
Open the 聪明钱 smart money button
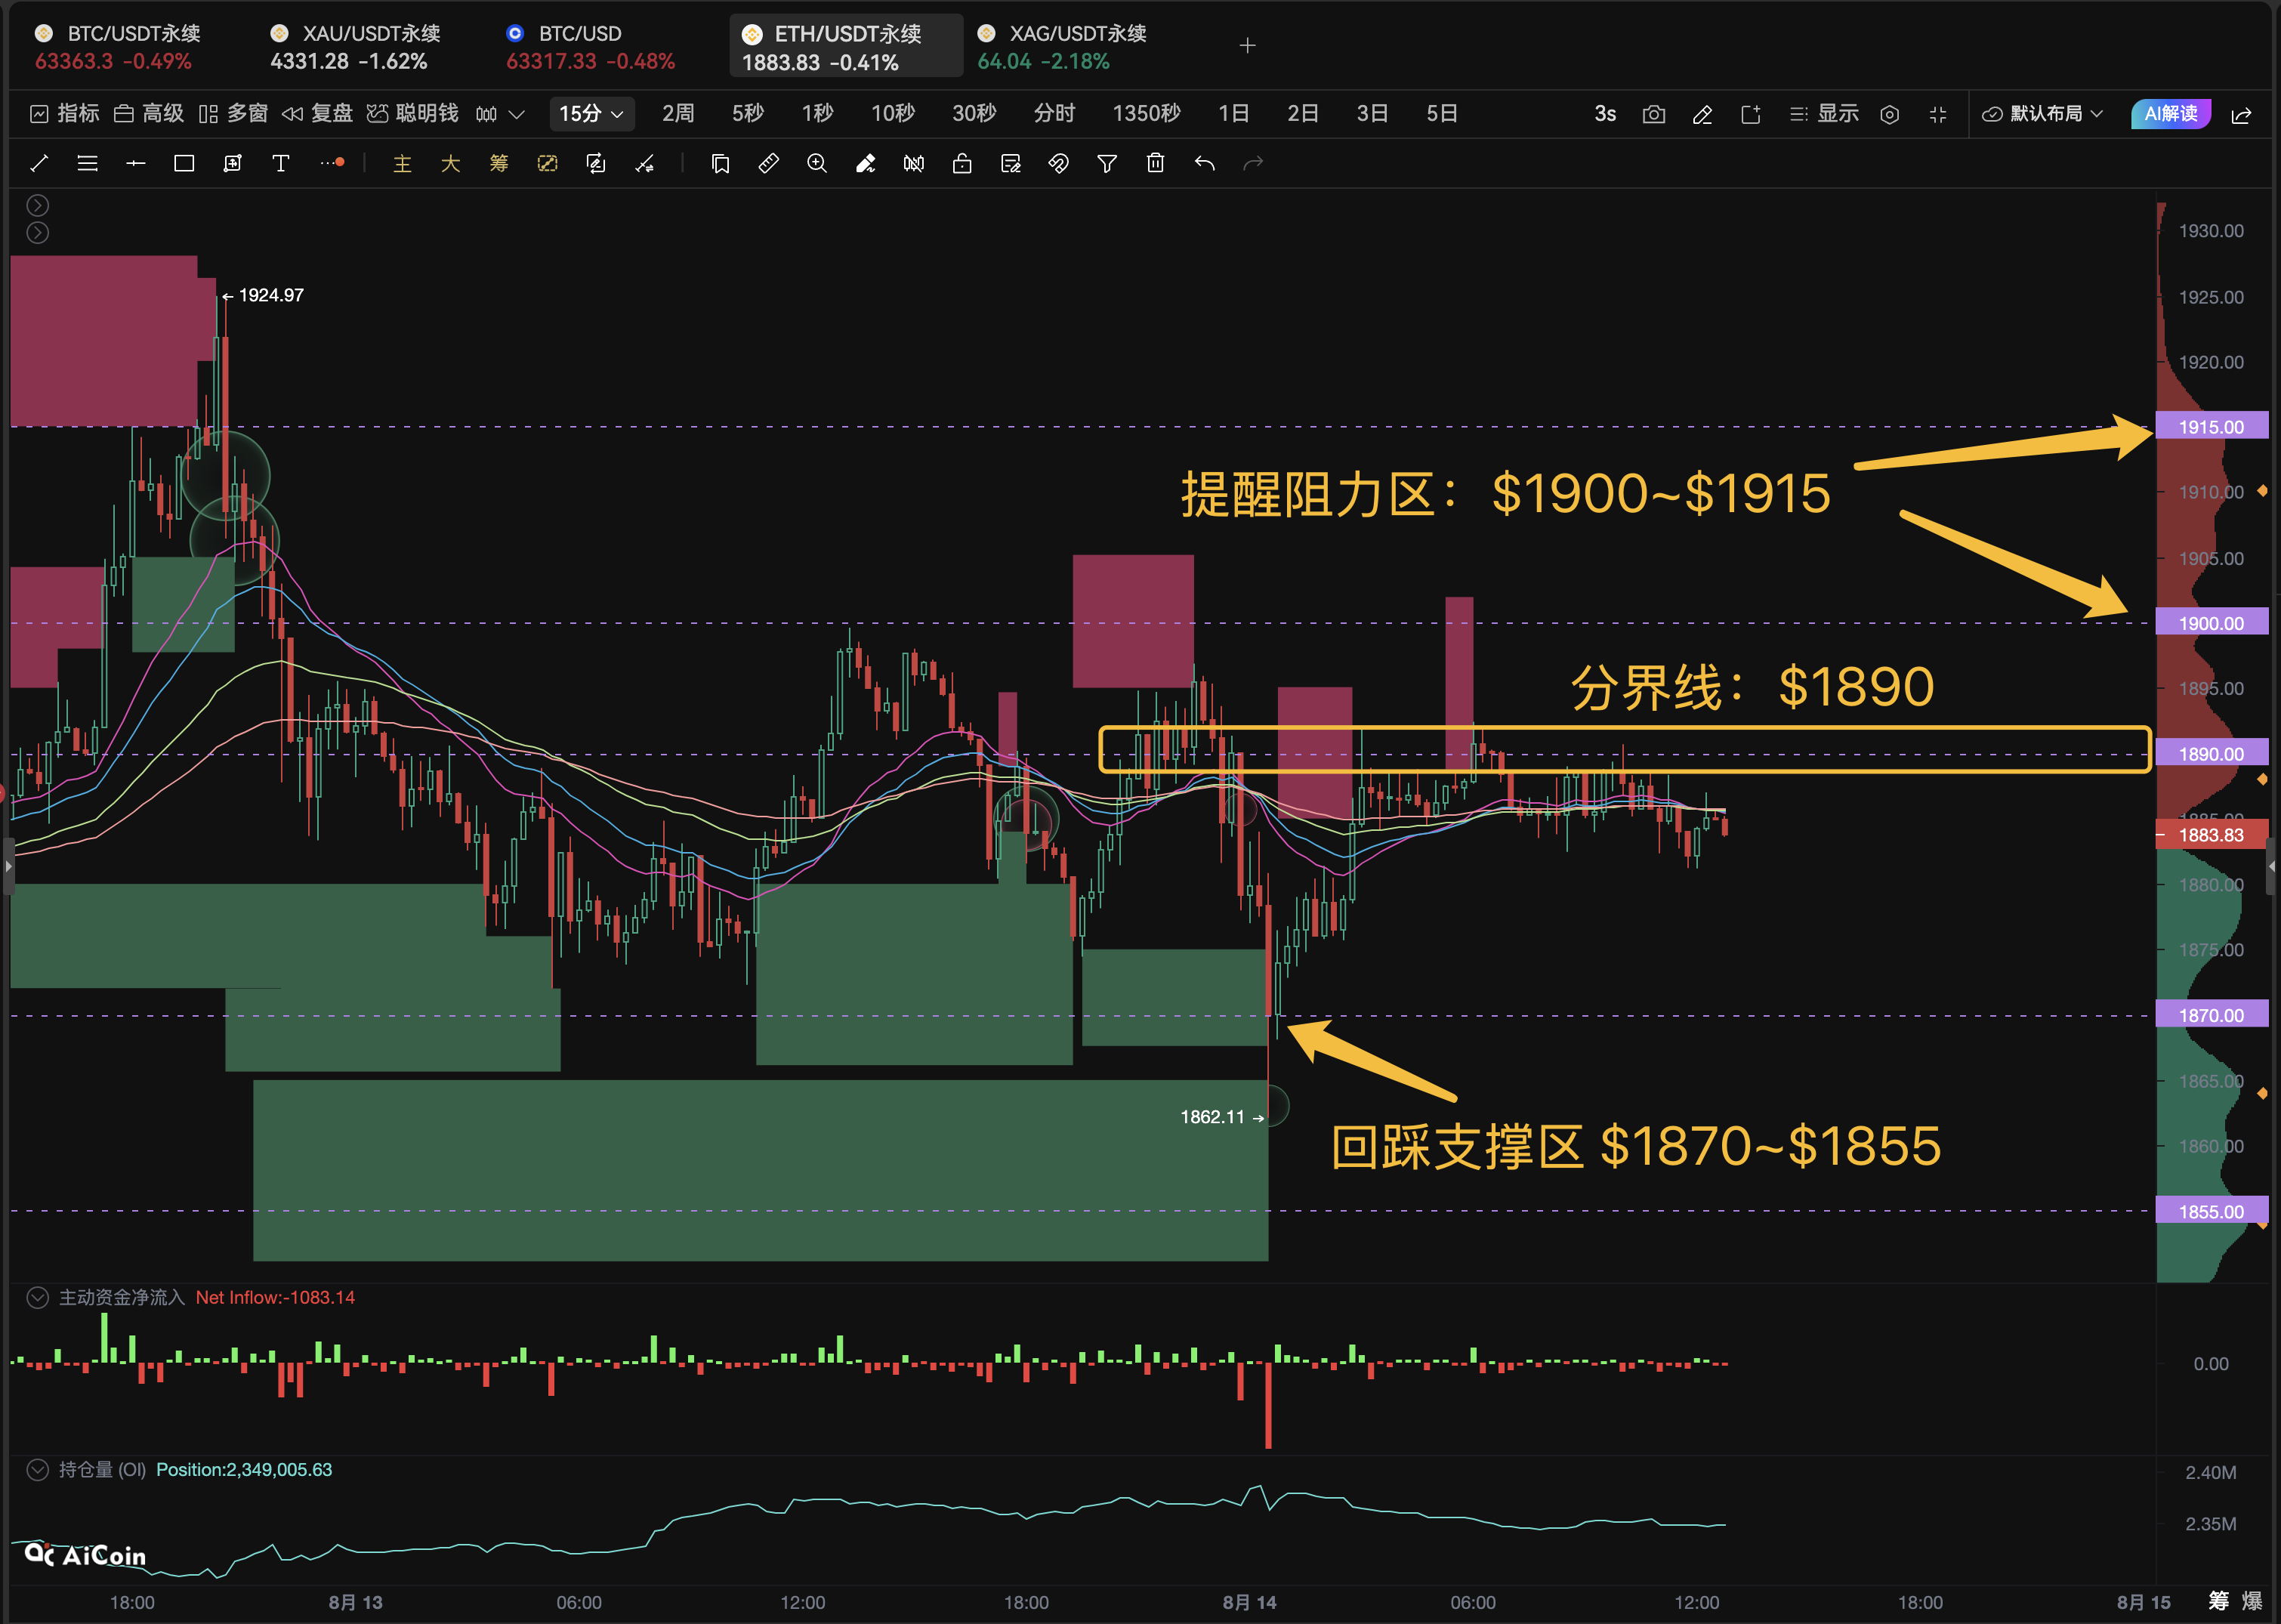click(412, 114)
